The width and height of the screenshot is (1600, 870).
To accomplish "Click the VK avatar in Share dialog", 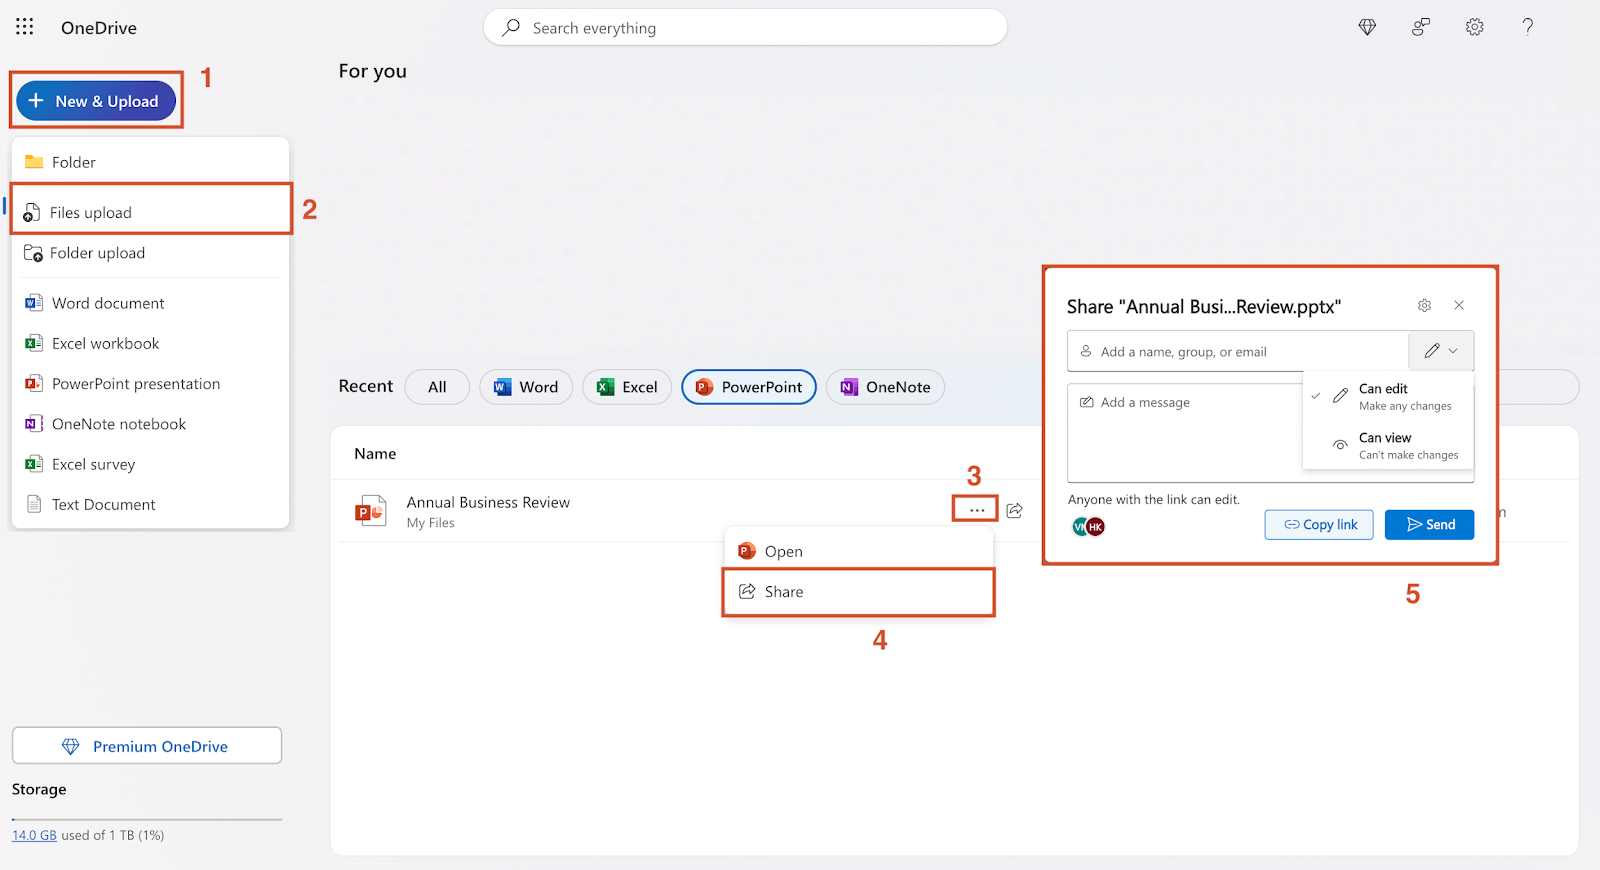I will coord(1080,527).
